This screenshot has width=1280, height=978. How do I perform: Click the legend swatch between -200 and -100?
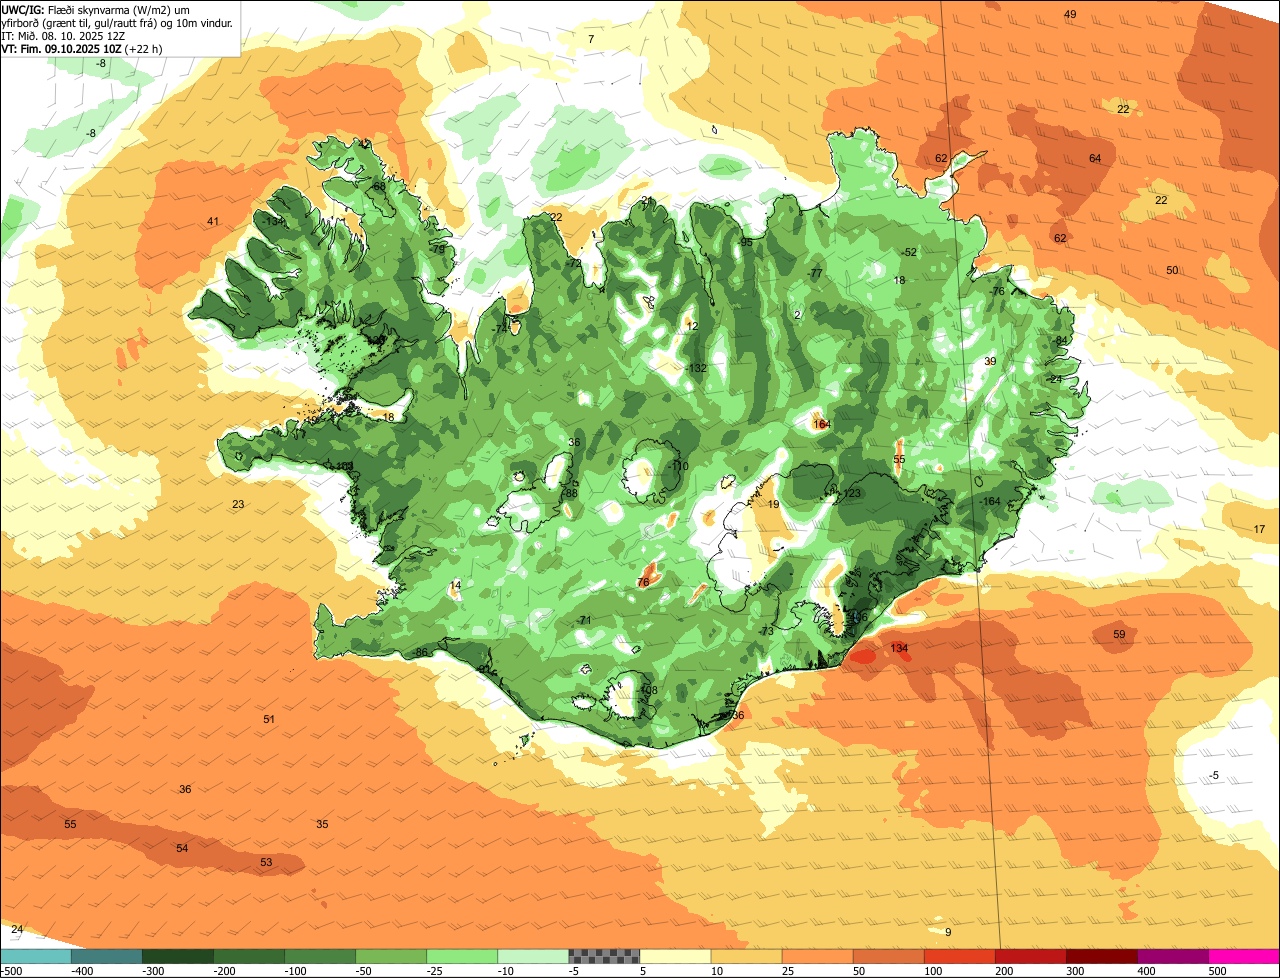(x=248, y=956)
